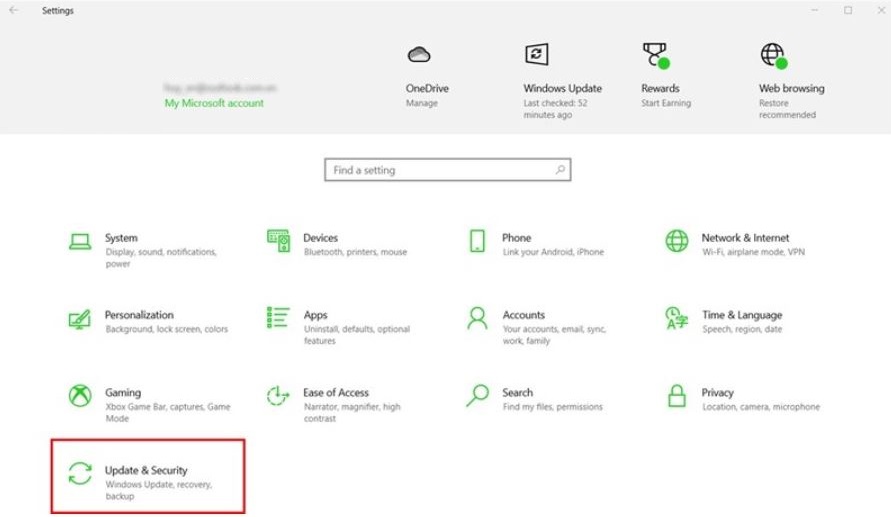Open the Gaming Xbox icon
This screenshot has height=517, width=891.
pos(80,395)
